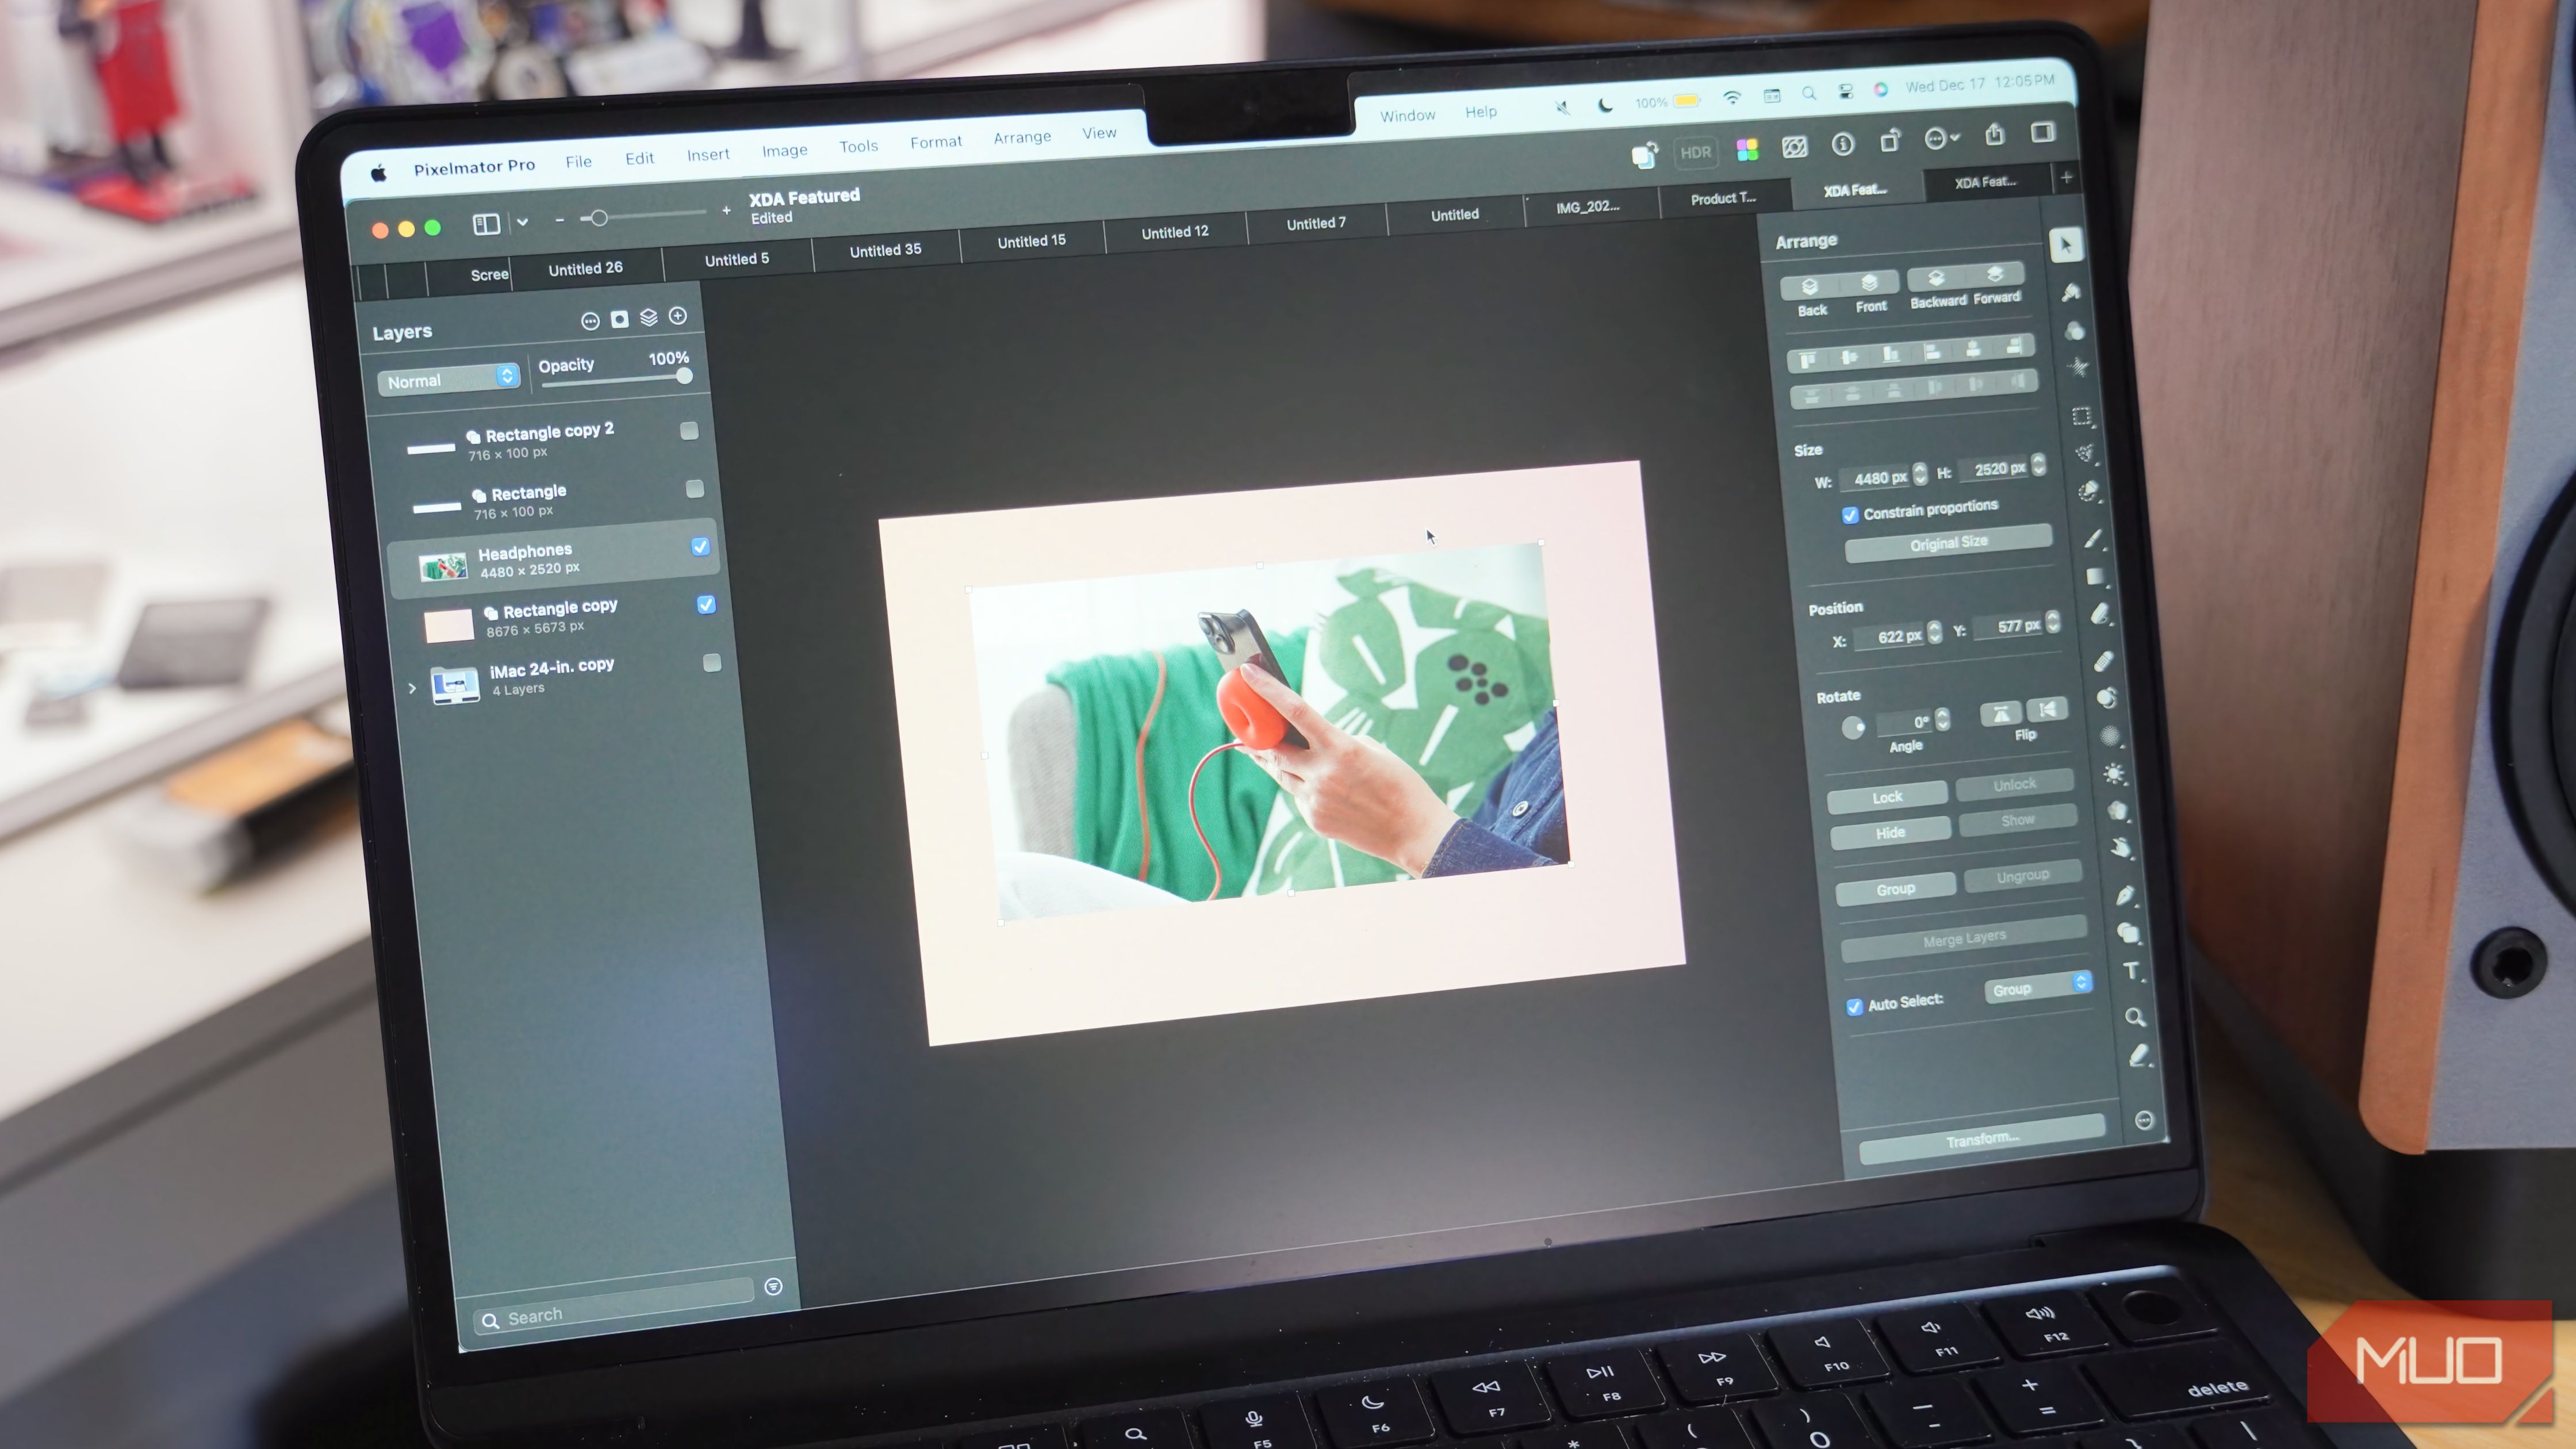Toggle the sidebar layout icon
Screen dimensions: 2576x1449
click(x=486, y=224)
